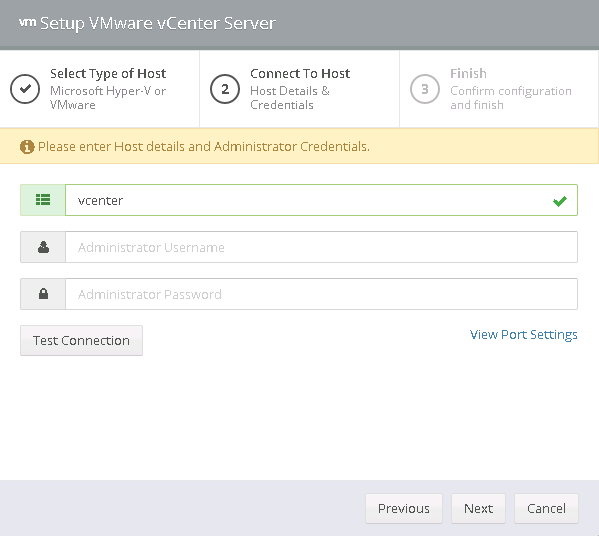Open the Connect To Host step
Viewport: 599px width, 536px height.
click(300, 89)
